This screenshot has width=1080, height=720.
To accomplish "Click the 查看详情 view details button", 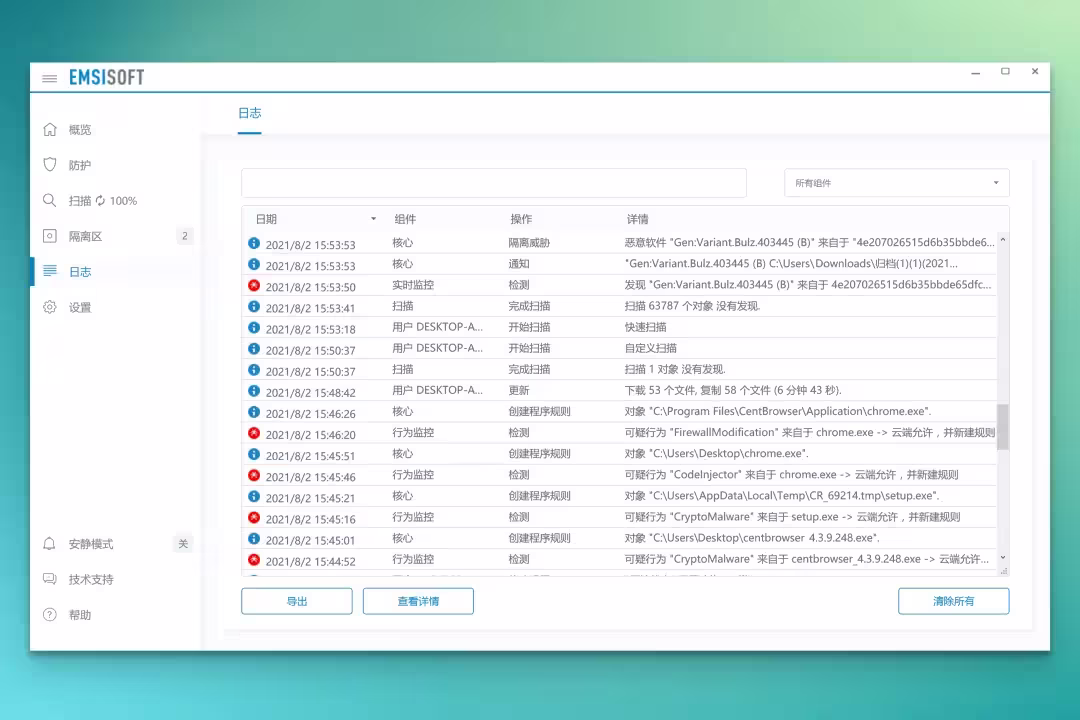I will point(418,601).
